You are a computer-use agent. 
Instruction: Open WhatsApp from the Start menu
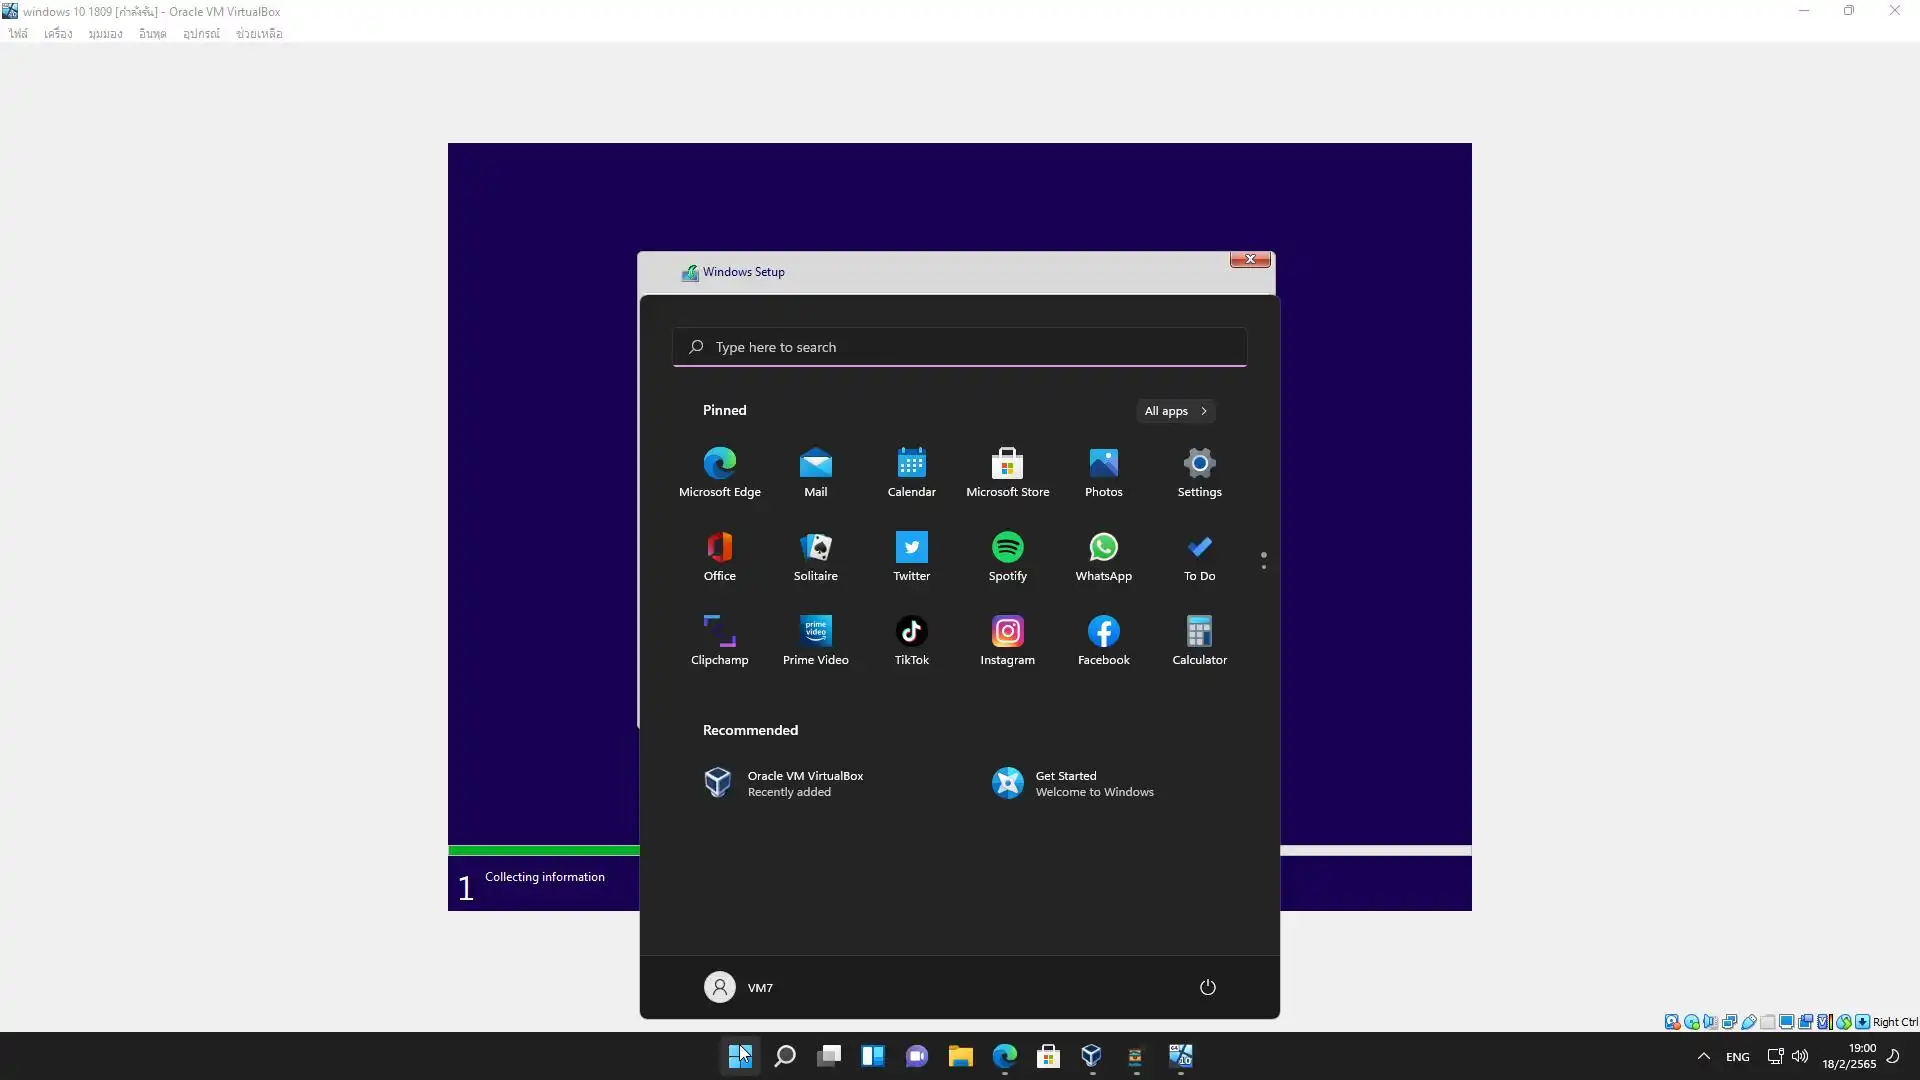1103,556
